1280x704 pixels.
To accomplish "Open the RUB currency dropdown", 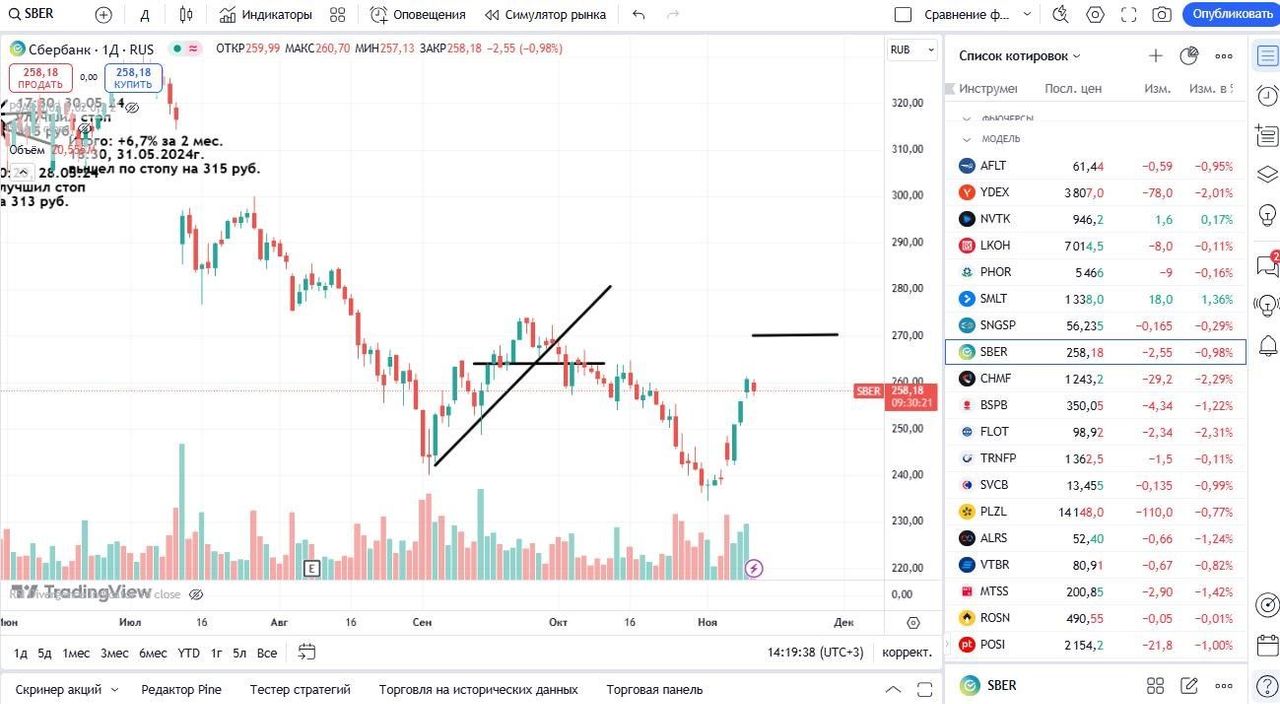I will [x=911, y=50].
